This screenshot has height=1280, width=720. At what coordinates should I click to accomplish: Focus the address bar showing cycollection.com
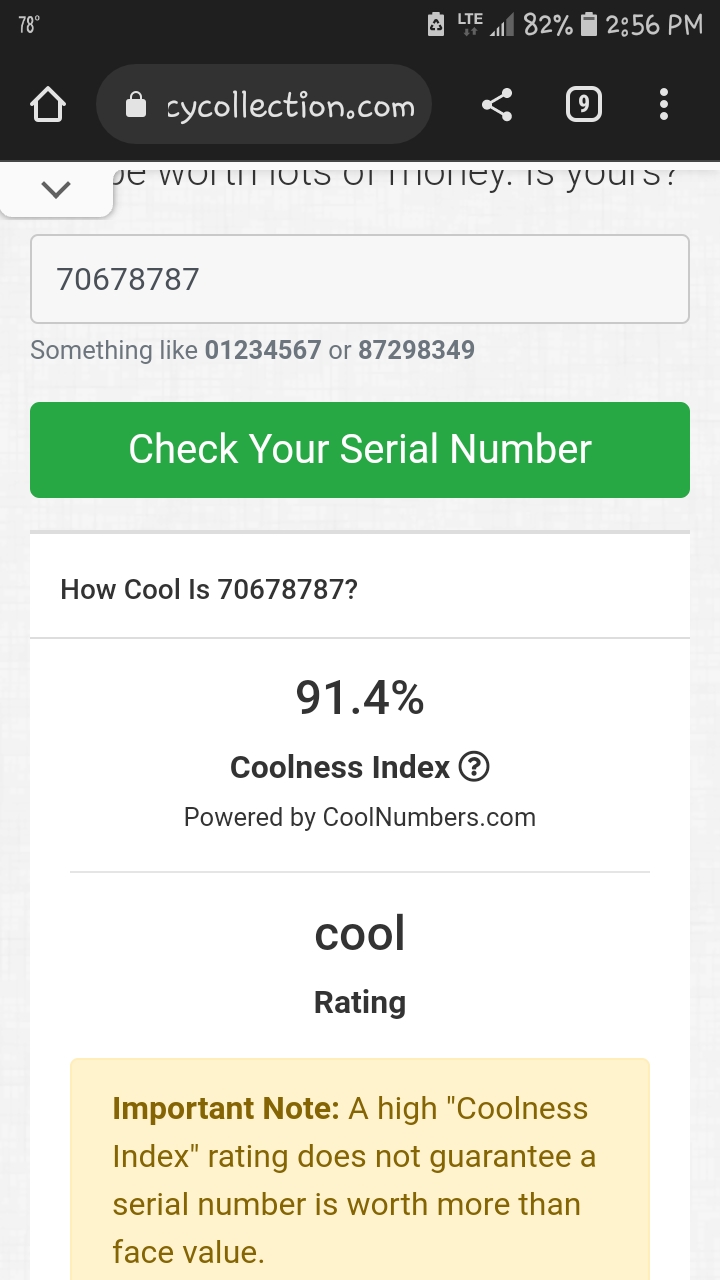point(290,106)
